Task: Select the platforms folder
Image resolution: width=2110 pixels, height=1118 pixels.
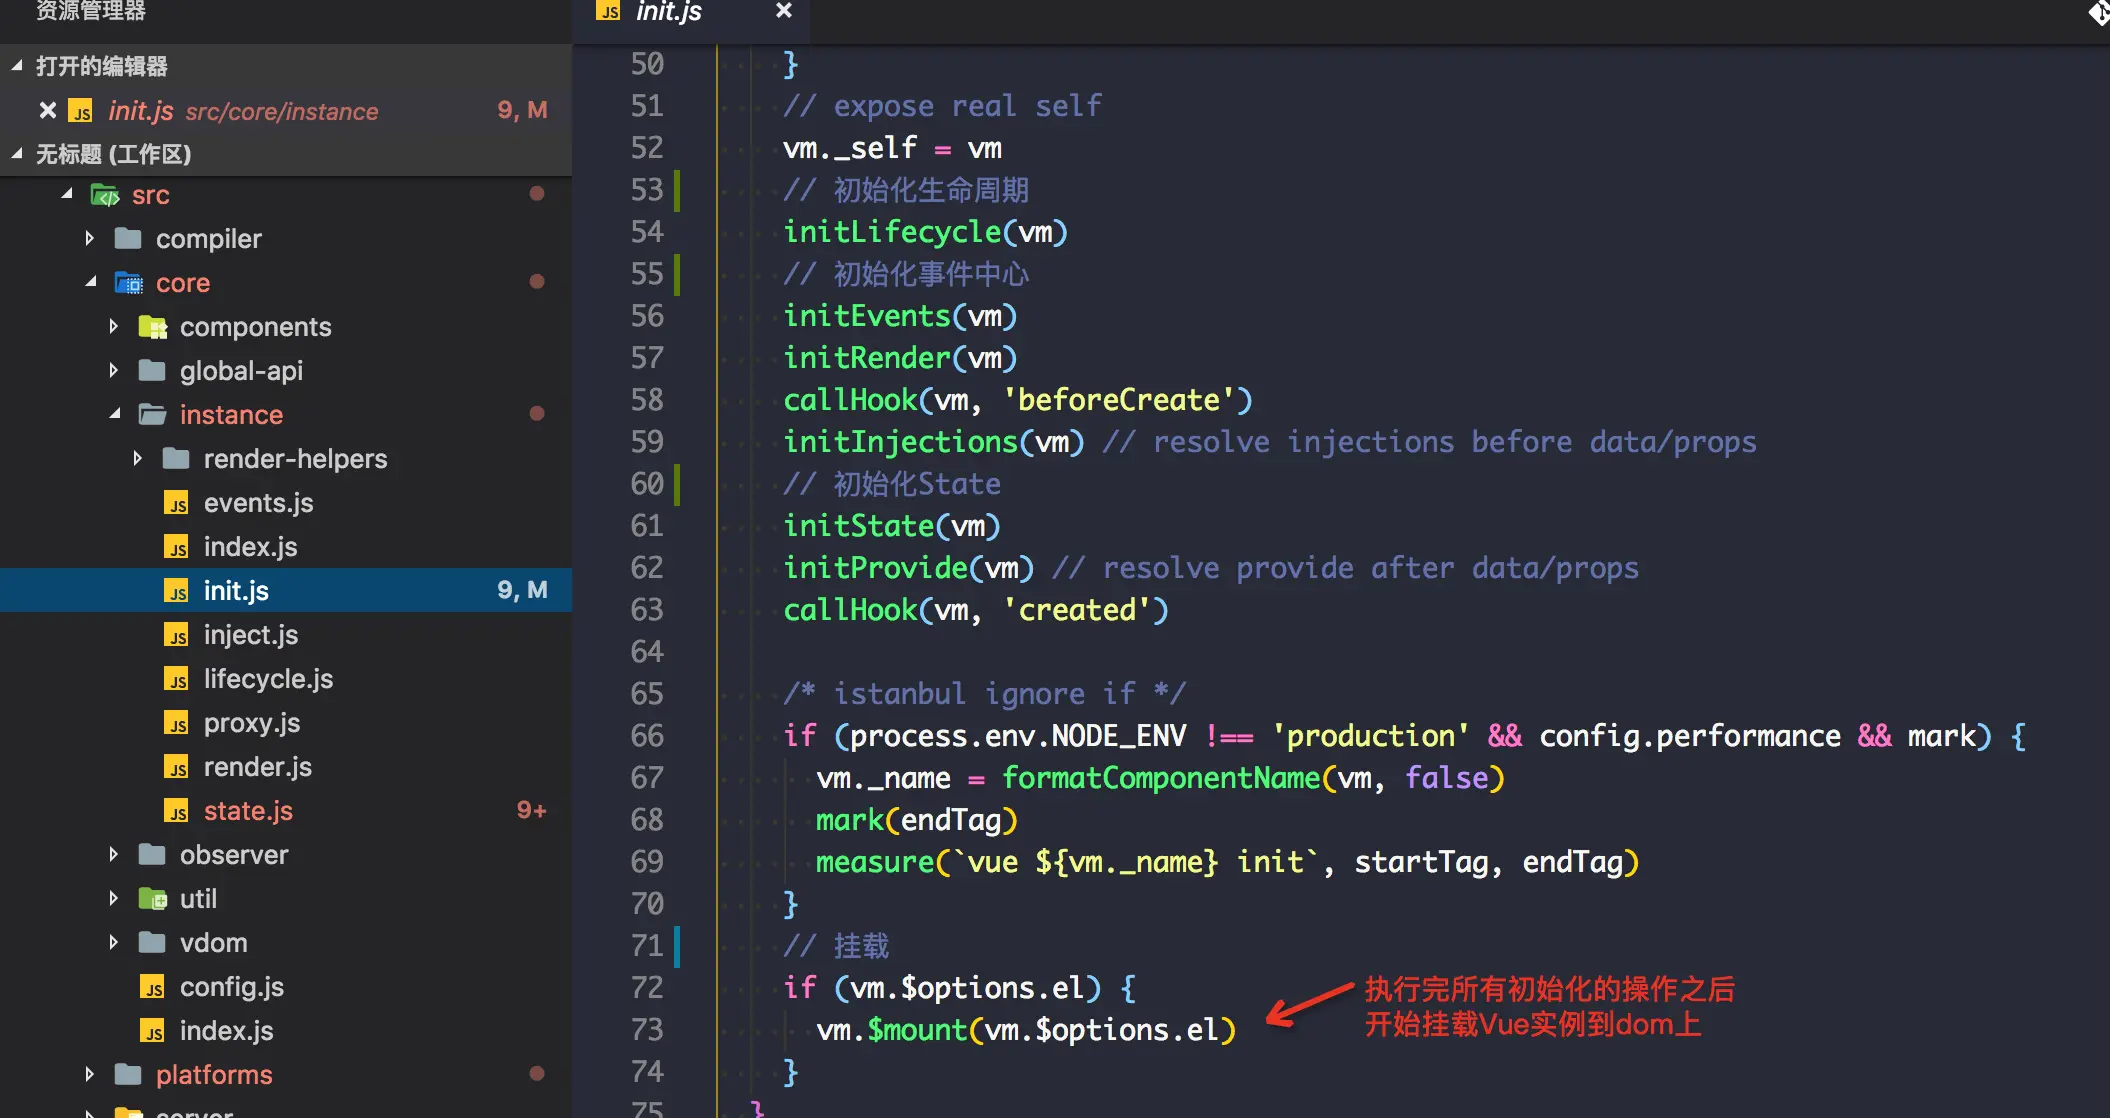Action: click(214, 1075)
